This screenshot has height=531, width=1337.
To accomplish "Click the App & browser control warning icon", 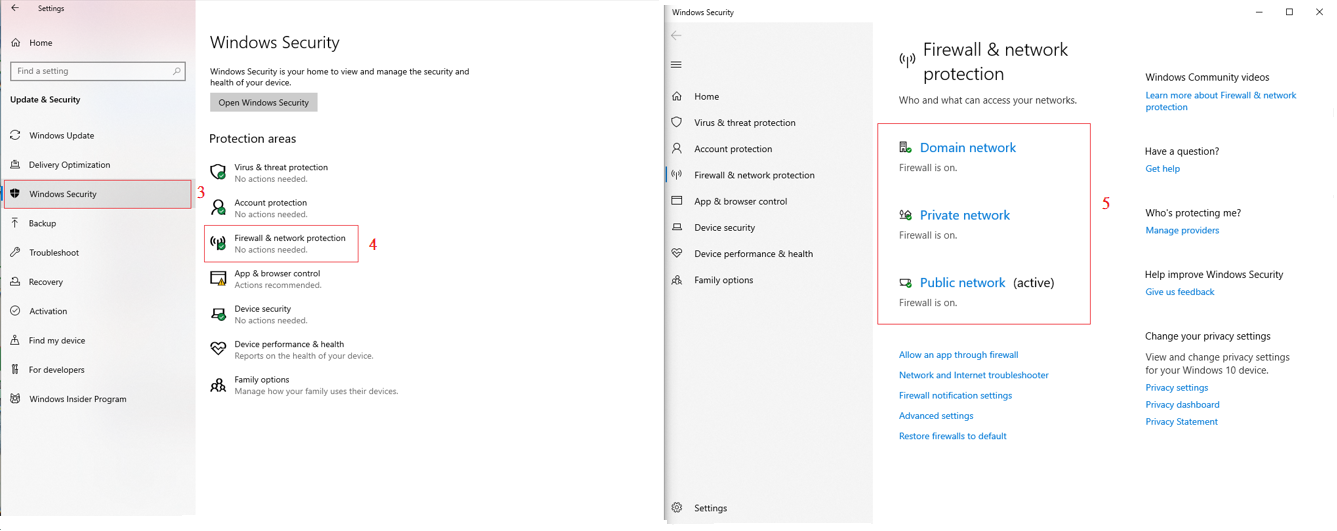I will coord(218,279).
